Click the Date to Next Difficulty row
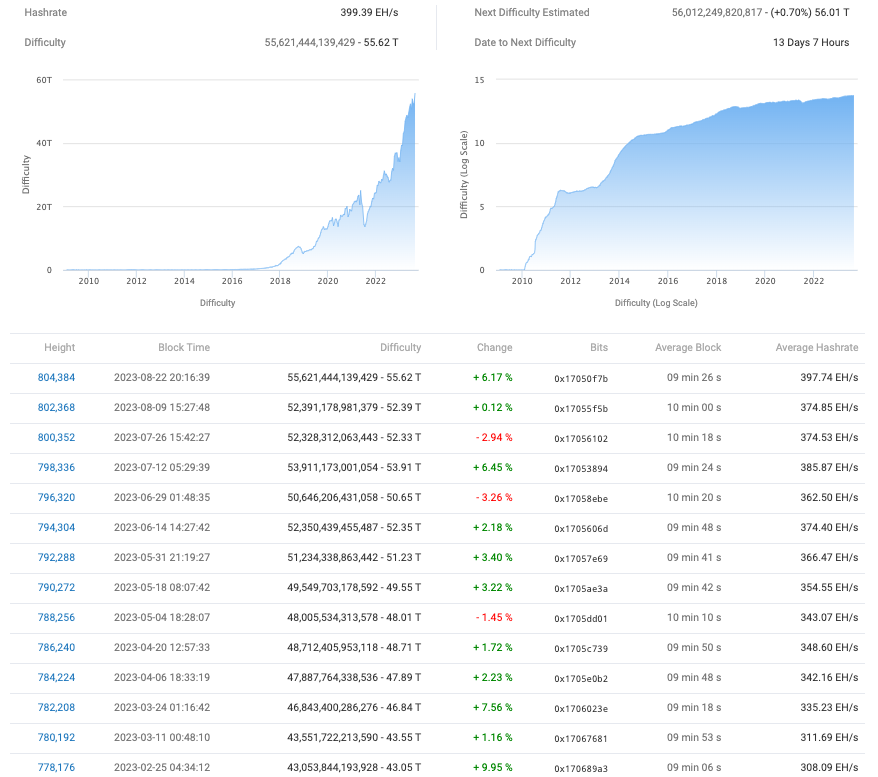 click(660, 43)
